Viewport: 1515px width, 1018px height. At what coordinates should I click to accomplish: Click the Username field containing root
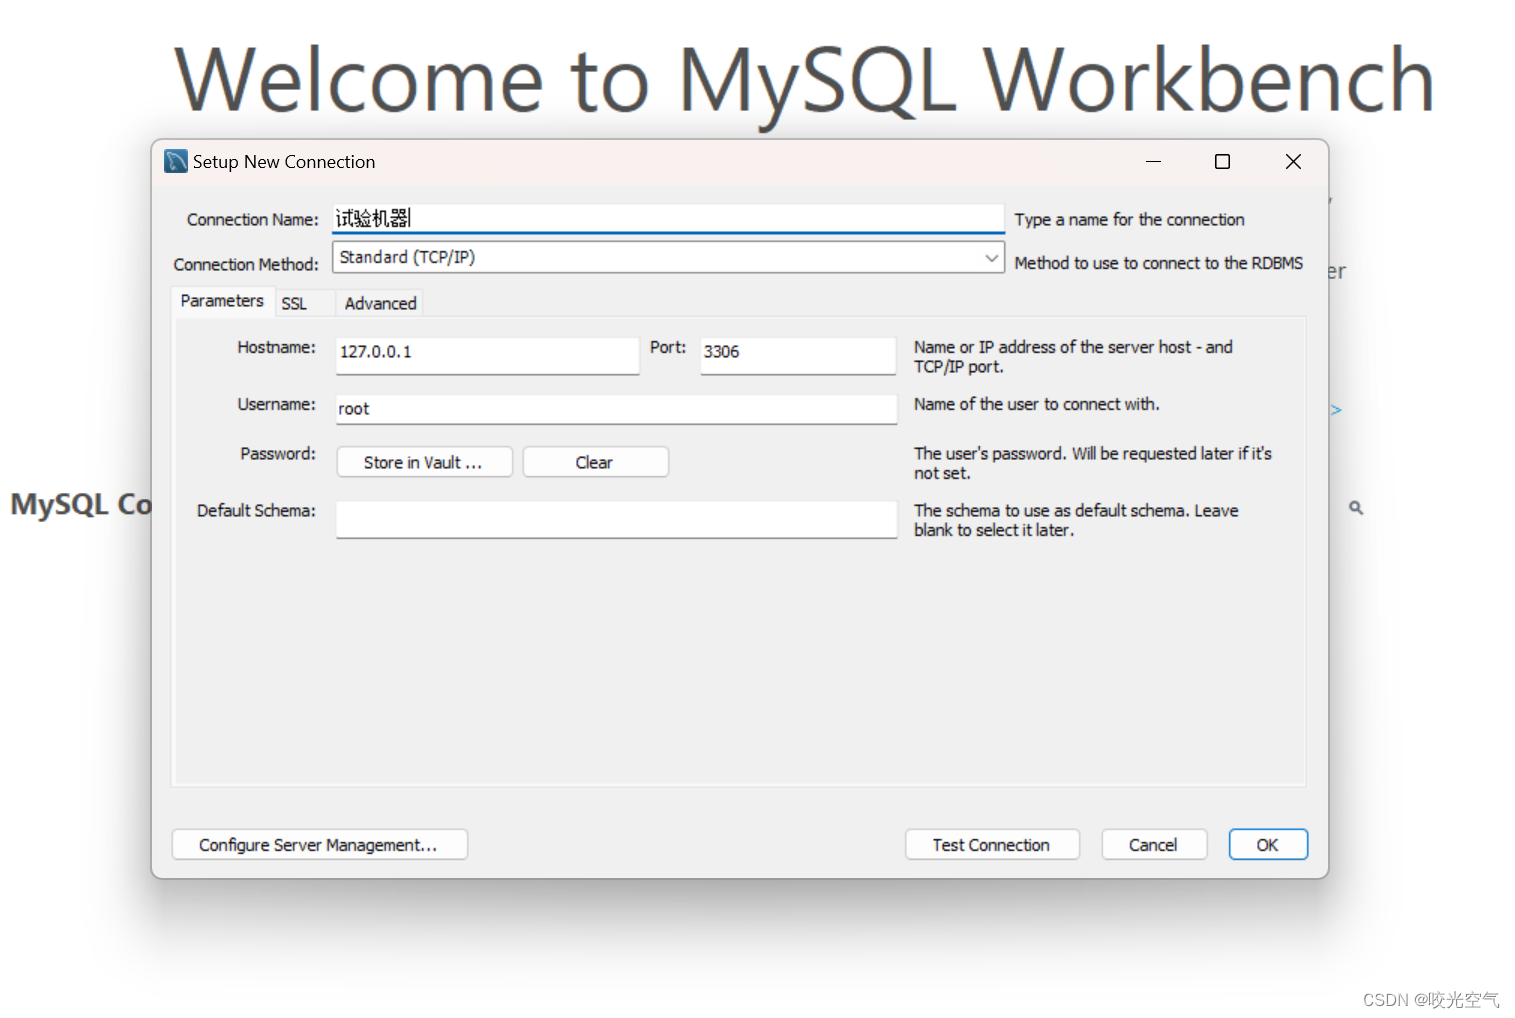(616, 409)
